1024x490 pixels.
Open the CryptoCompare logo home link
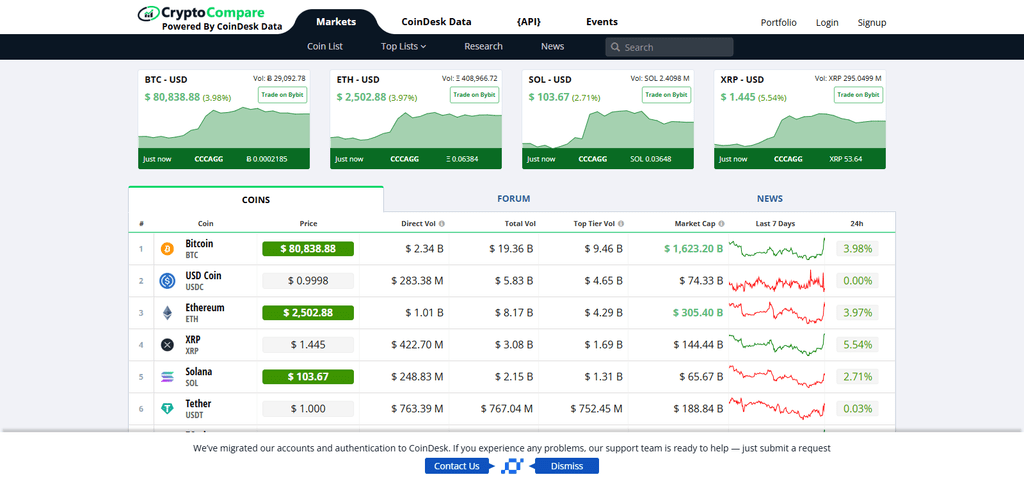tap(210, 20)
